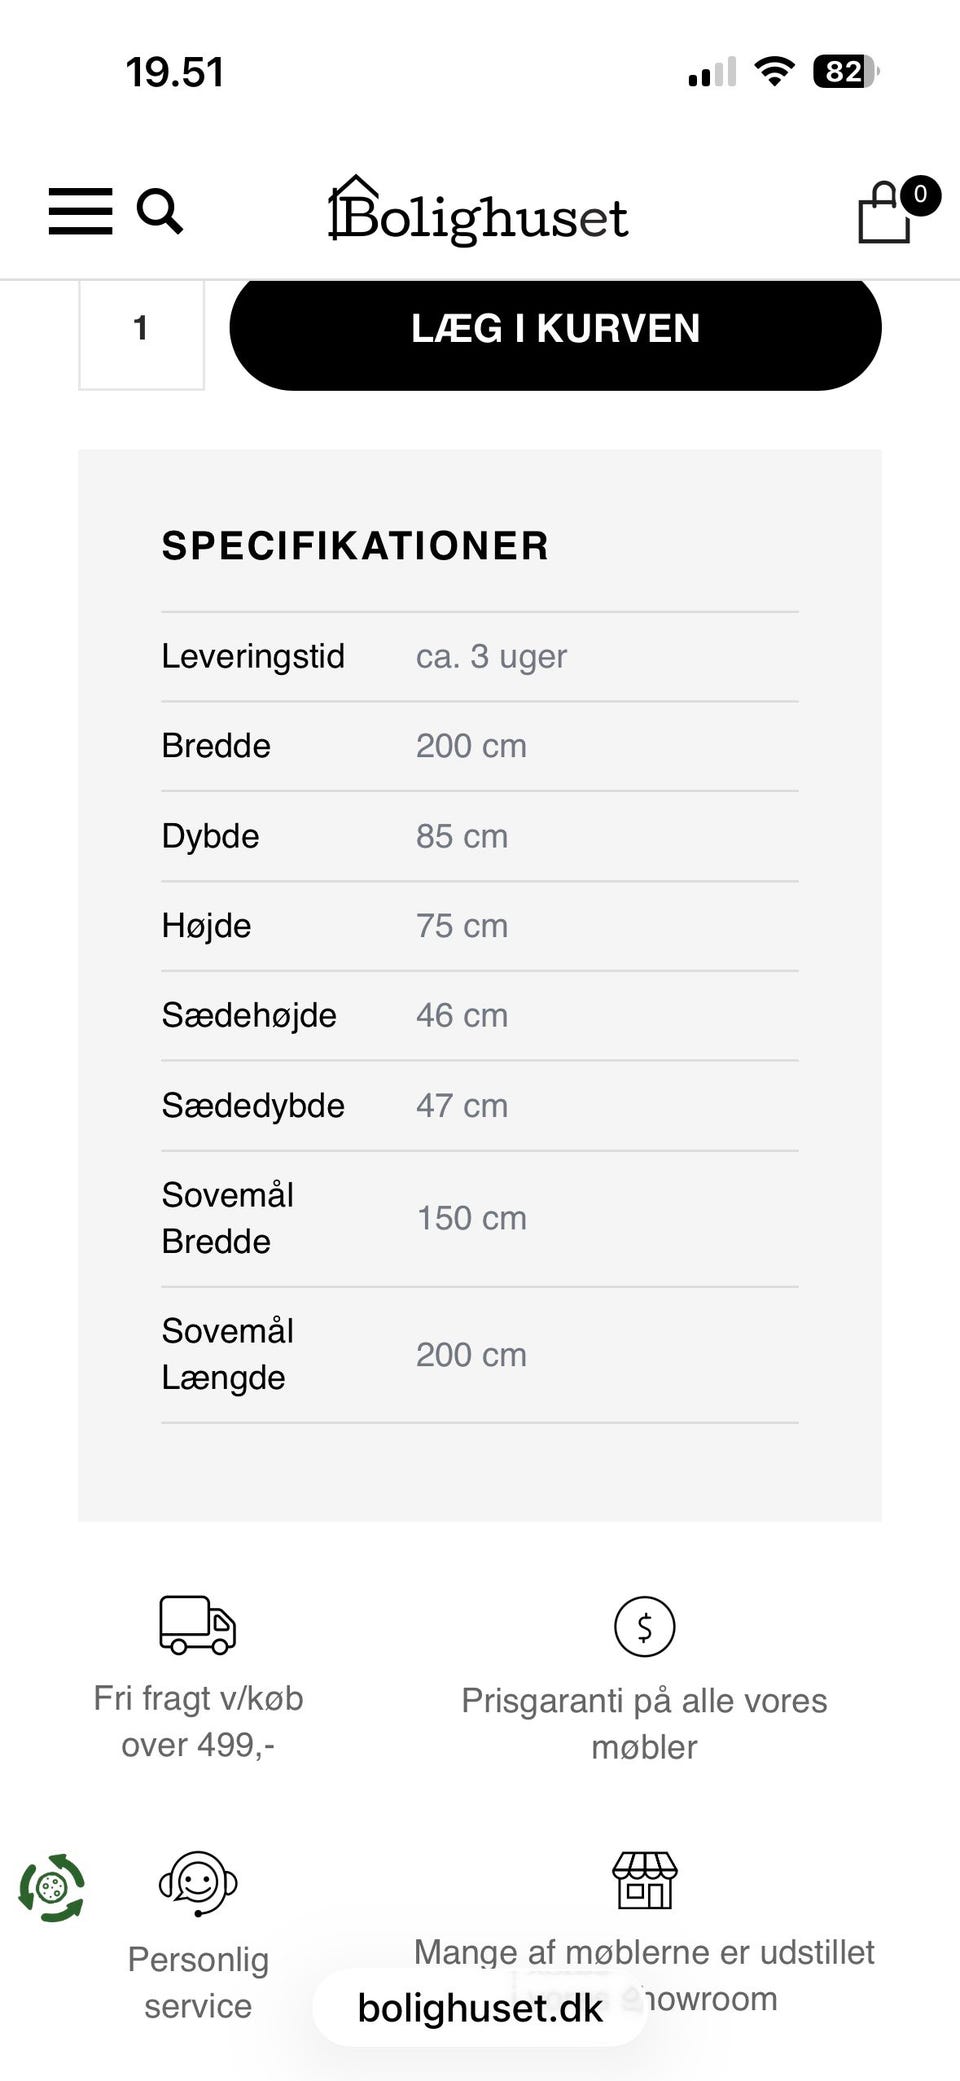Tap the 'Fri fragt v/køb over 499,-' text
This screenshot has height=2081, width=960.
(x=198, y=1721)
